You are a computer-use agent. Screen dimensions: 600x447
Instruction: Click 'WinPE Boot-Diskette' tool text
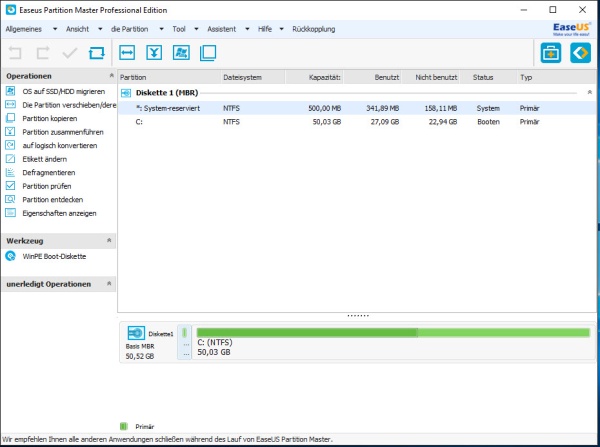coord(54,256)
